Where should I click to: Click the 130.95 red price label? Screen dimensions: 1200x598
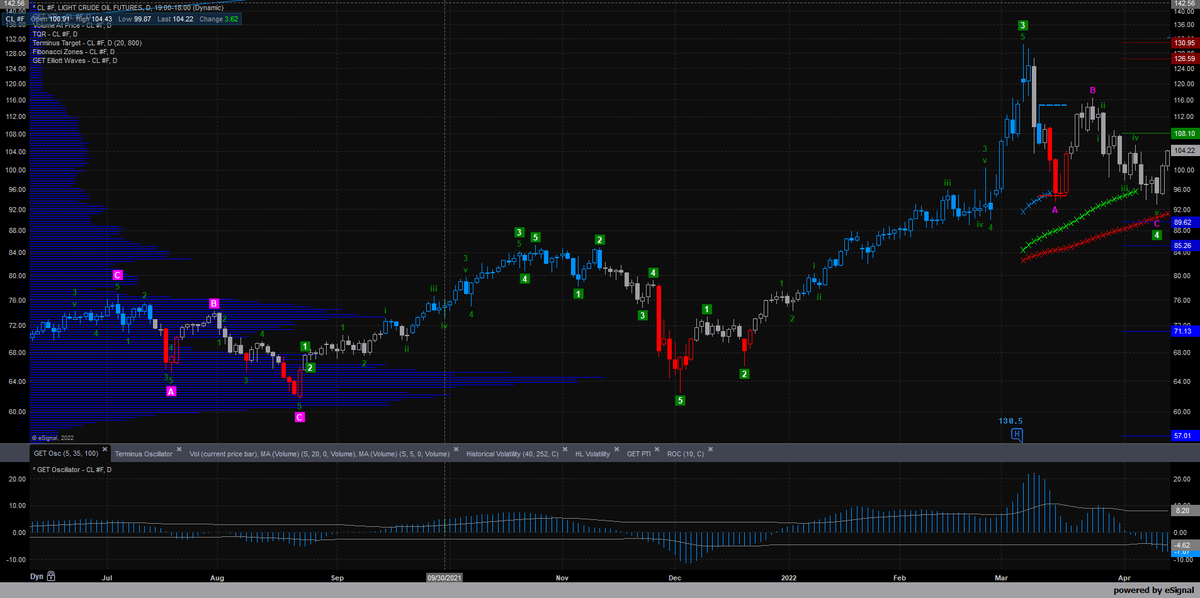pos(1184,43)
